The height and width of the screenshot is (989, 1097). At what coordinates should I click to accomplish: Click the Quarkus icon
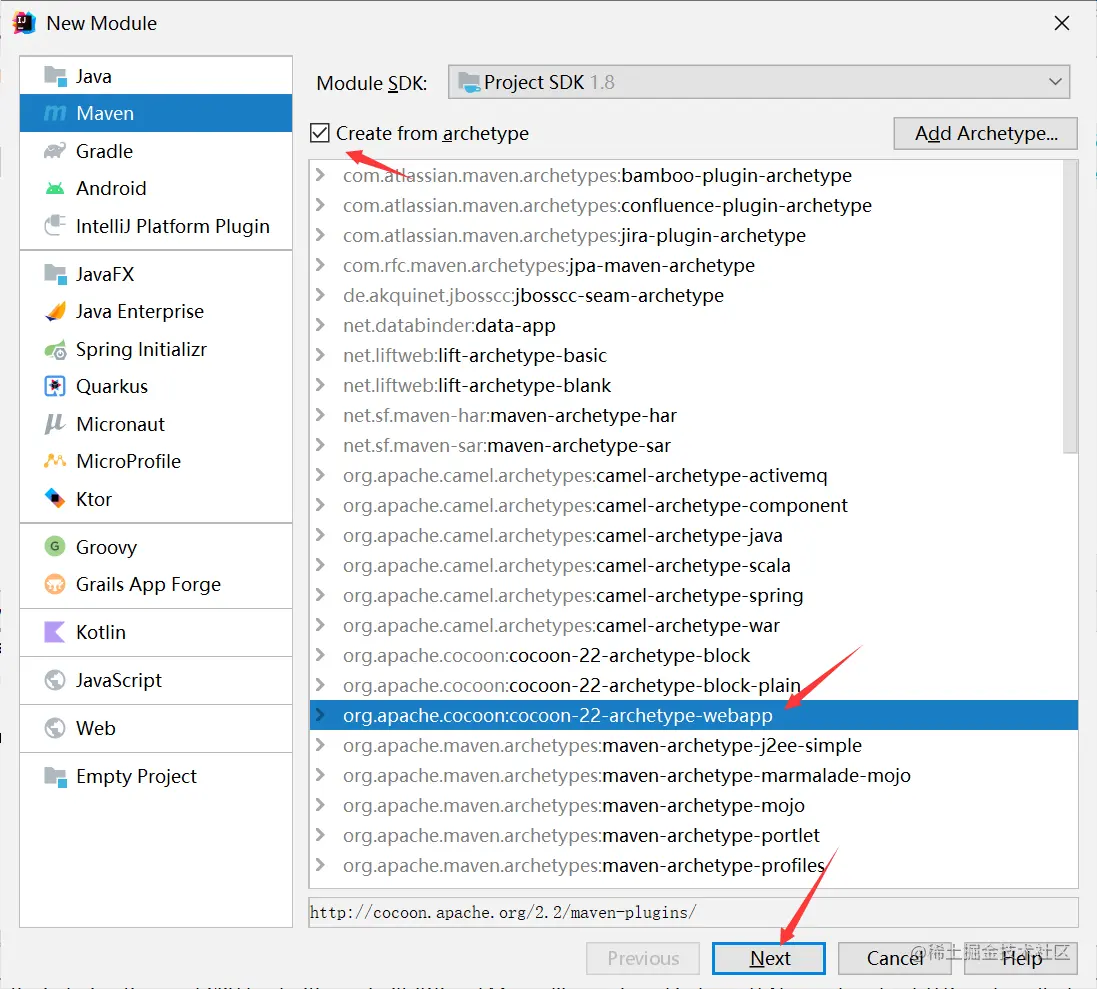55,386
